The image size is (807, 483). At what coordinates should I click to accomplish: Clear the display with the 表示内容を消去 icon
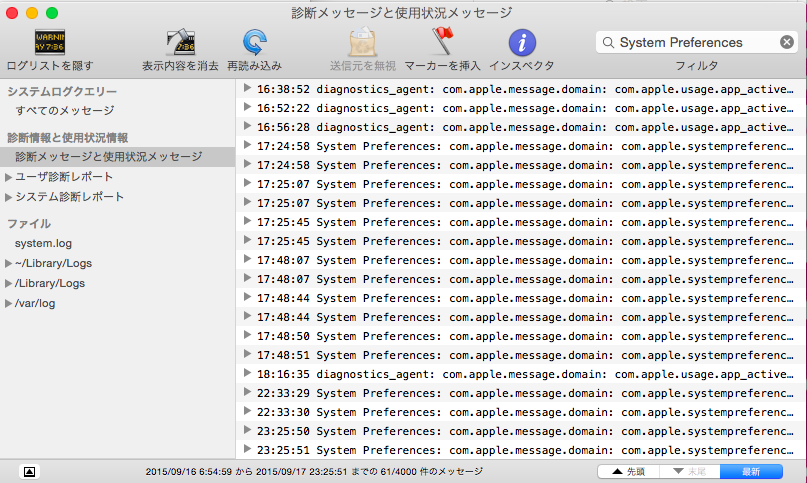[180, 42]
